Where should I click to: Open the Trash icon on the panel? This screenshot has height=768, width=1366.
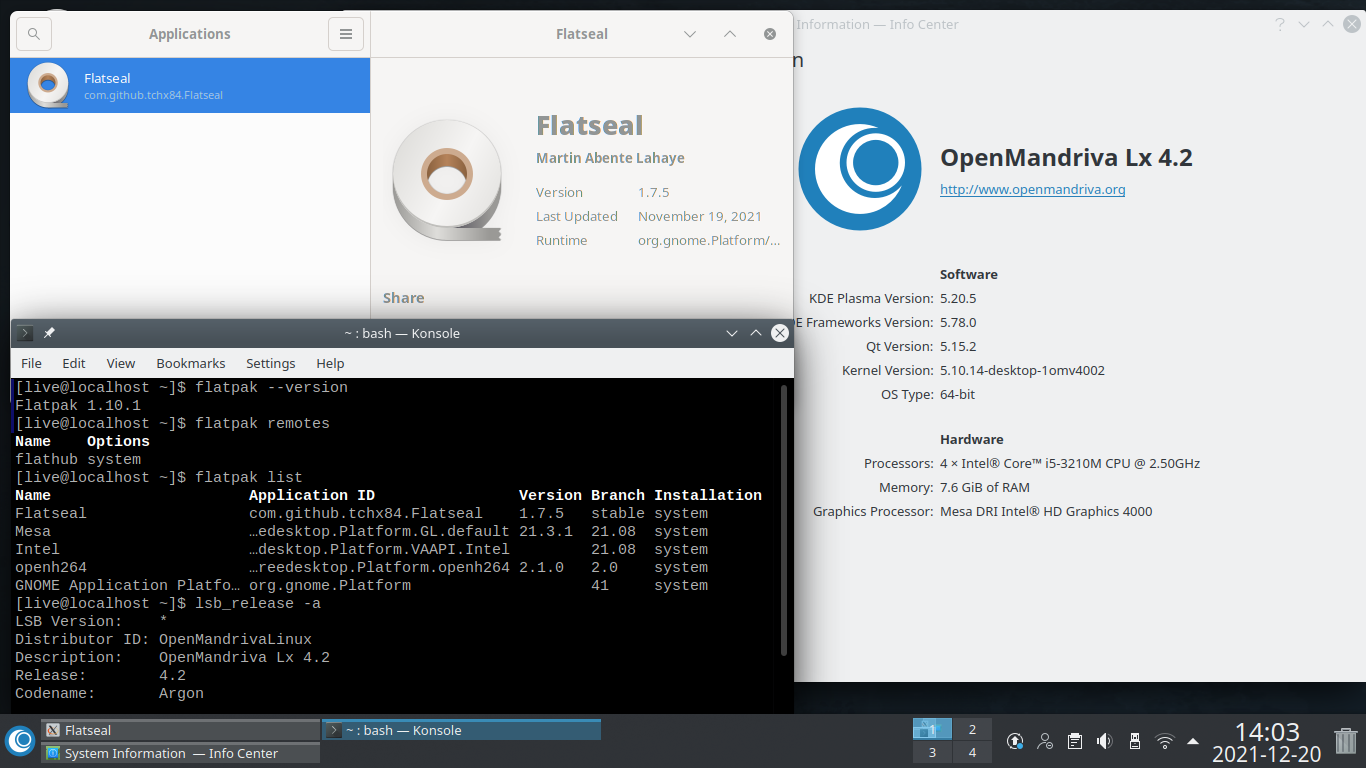click(x=1345, y=742)
